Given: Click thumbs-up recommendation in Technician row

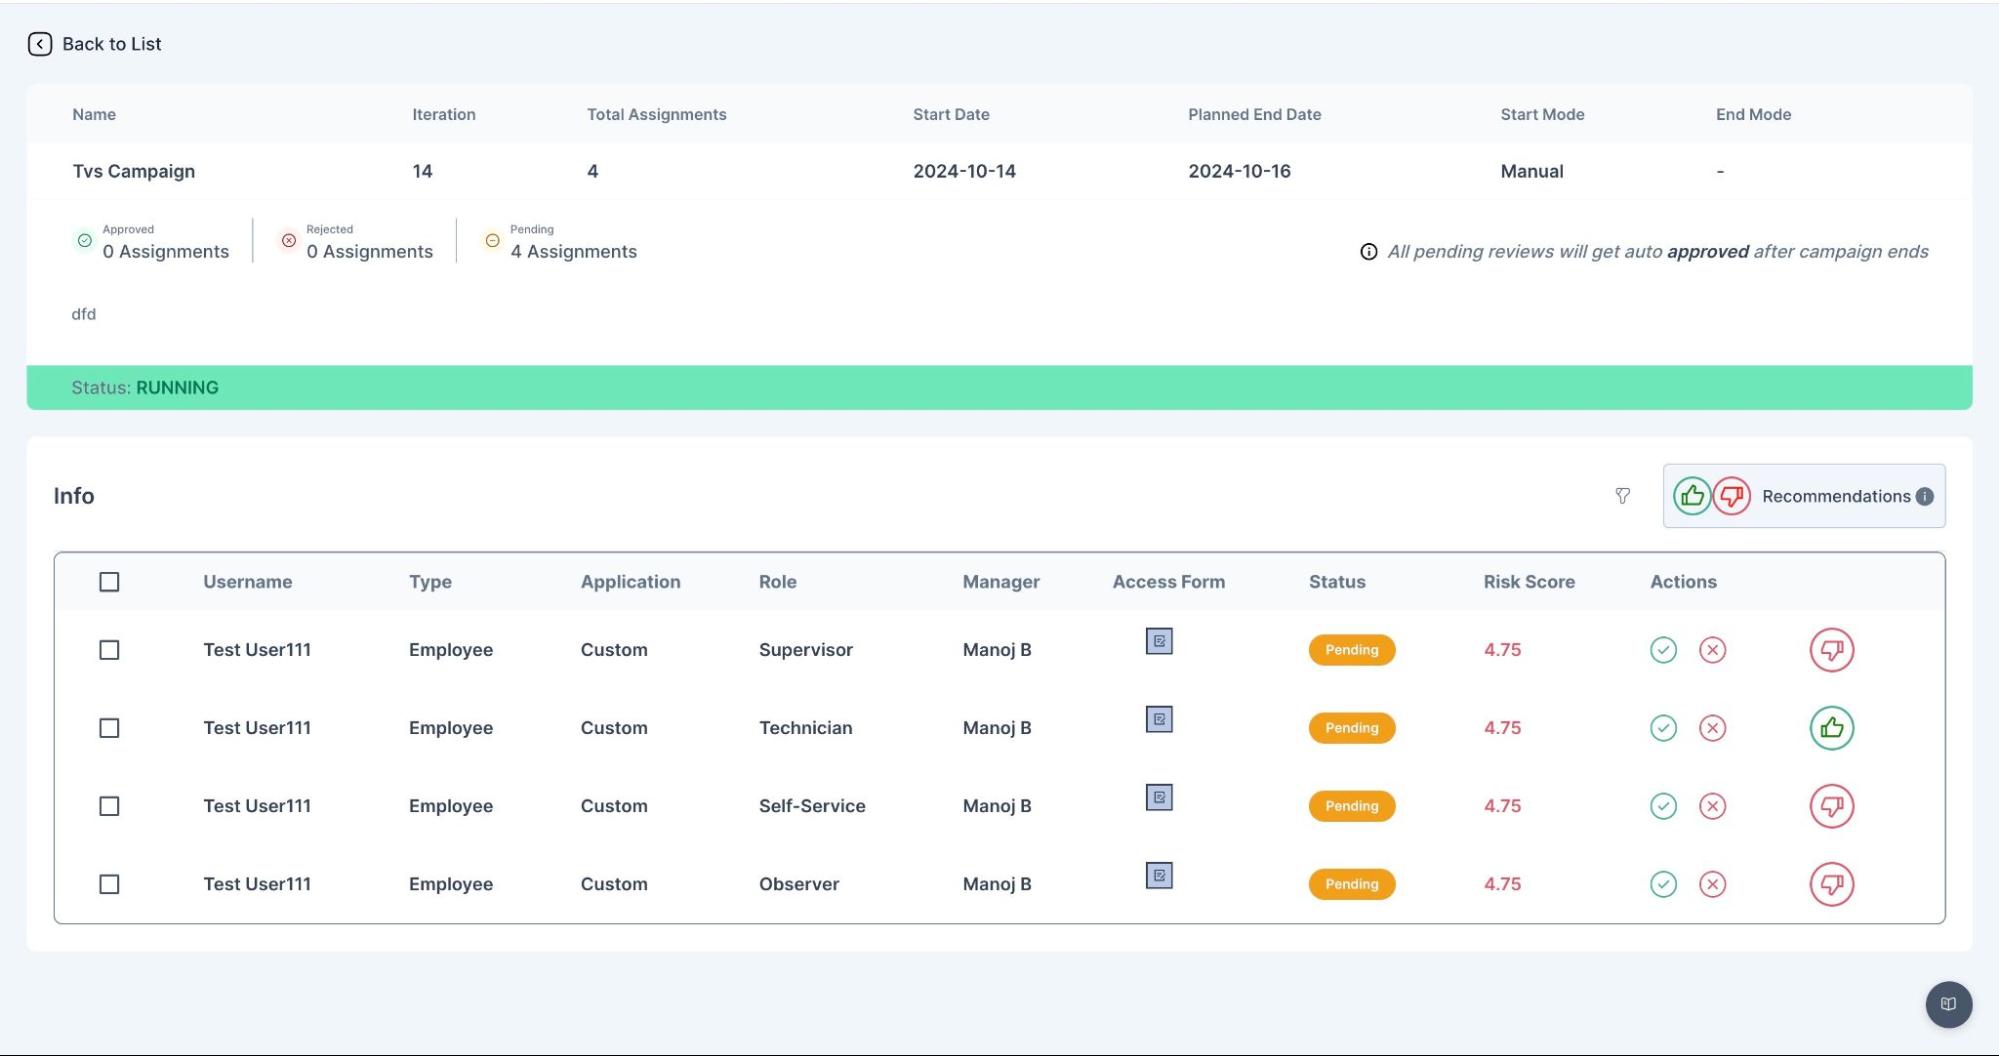Looking at the screenshot, I should point(1831,728).
